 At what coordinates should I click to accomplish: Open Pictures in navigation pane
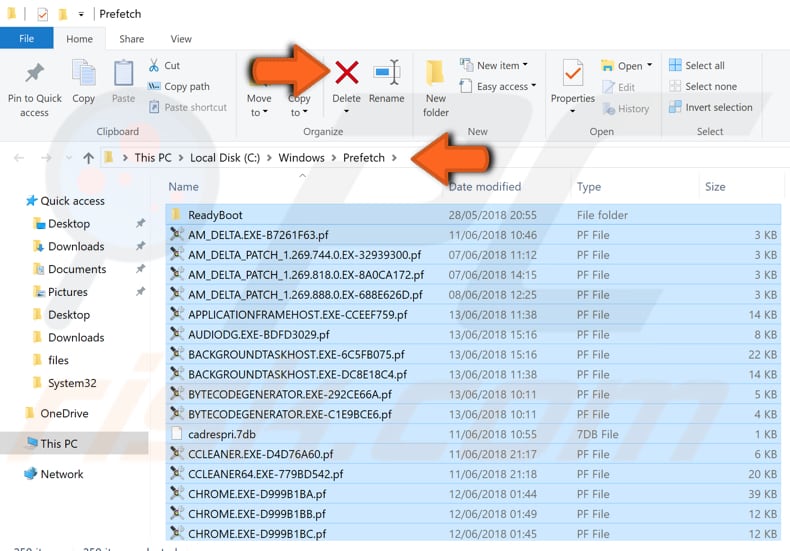[x=60, y=292]
